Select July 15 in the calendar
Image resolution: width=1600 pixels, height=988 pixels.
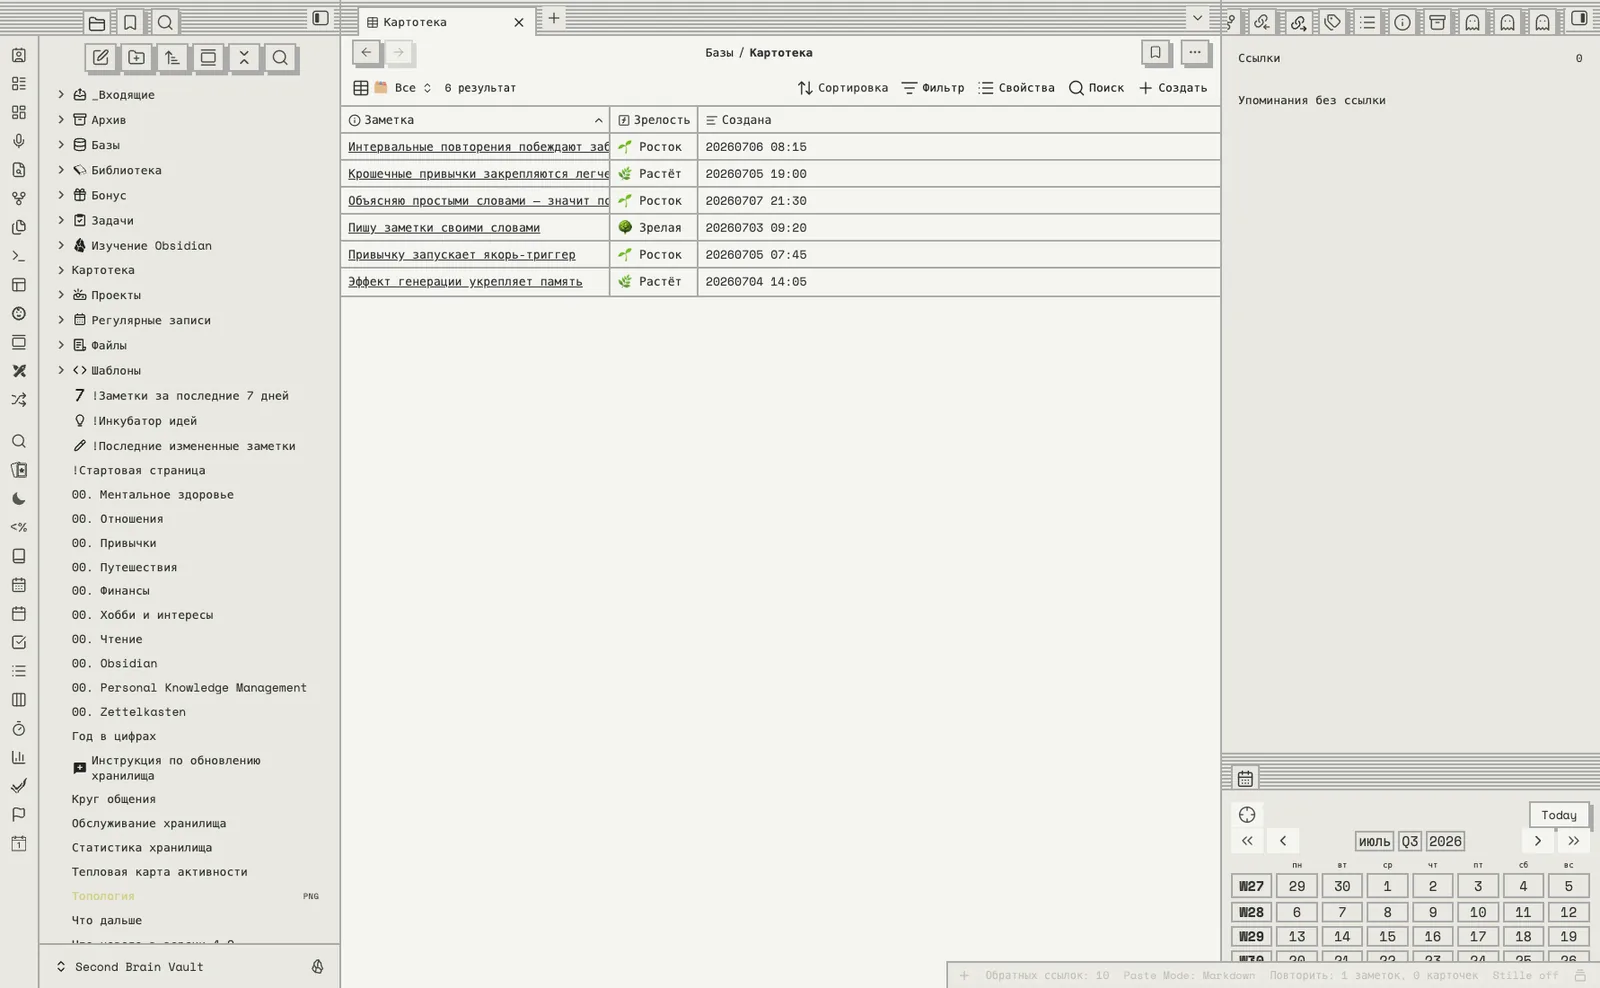[x=1387, y=937]
